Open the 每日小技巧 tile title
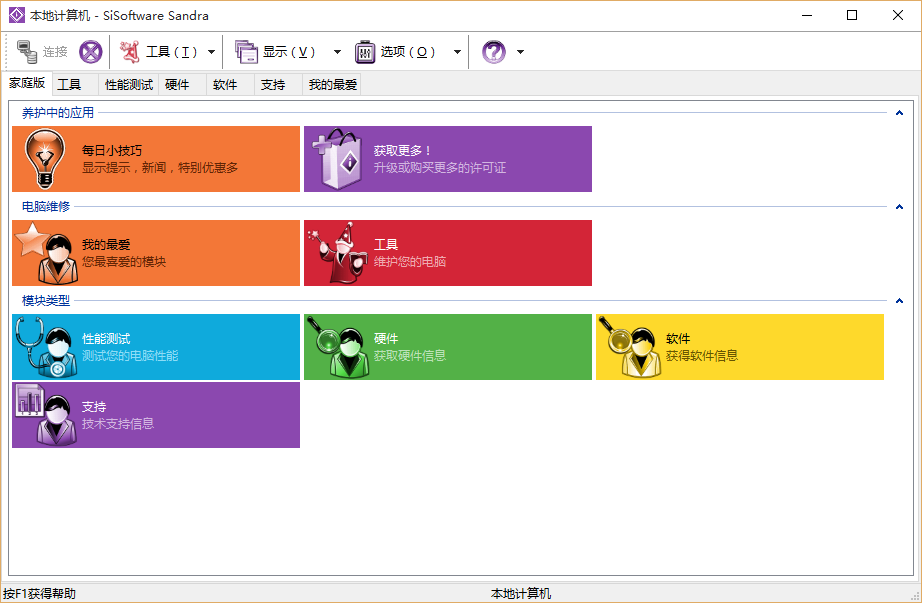The image size is (922, 603). coord(112,151)
